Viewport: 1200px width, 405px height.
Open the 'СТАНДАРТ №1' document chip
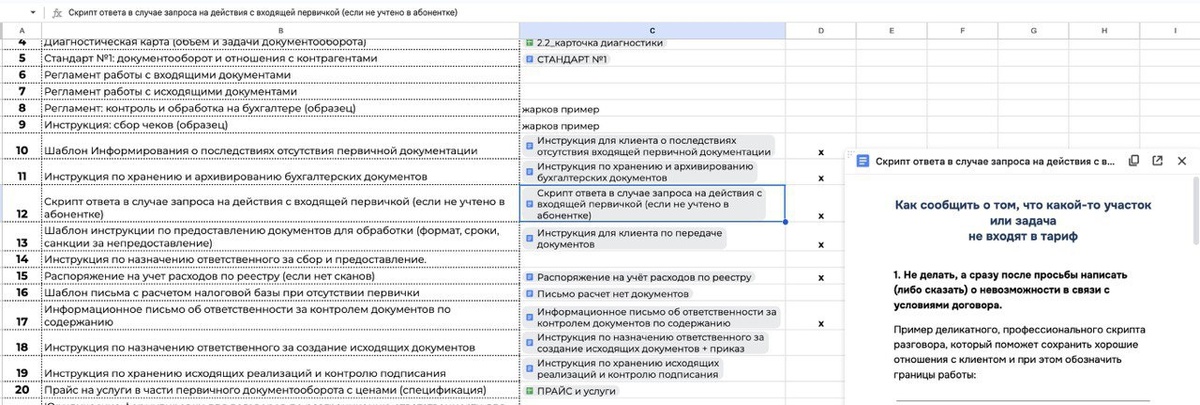(566, 59)
